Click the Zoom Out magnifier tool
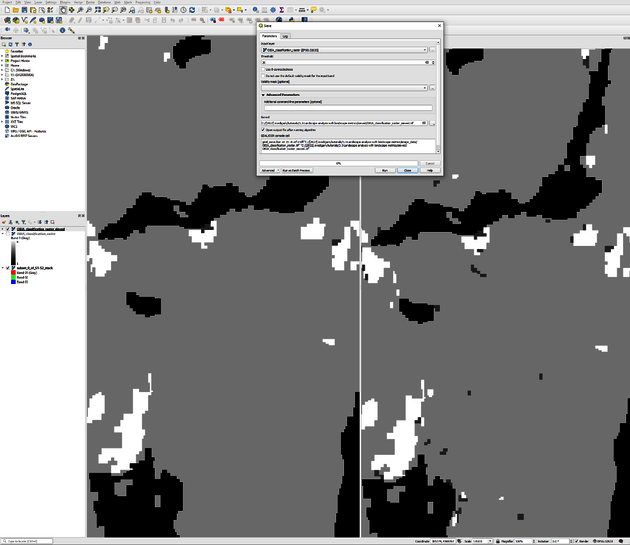 click(89, 10)
